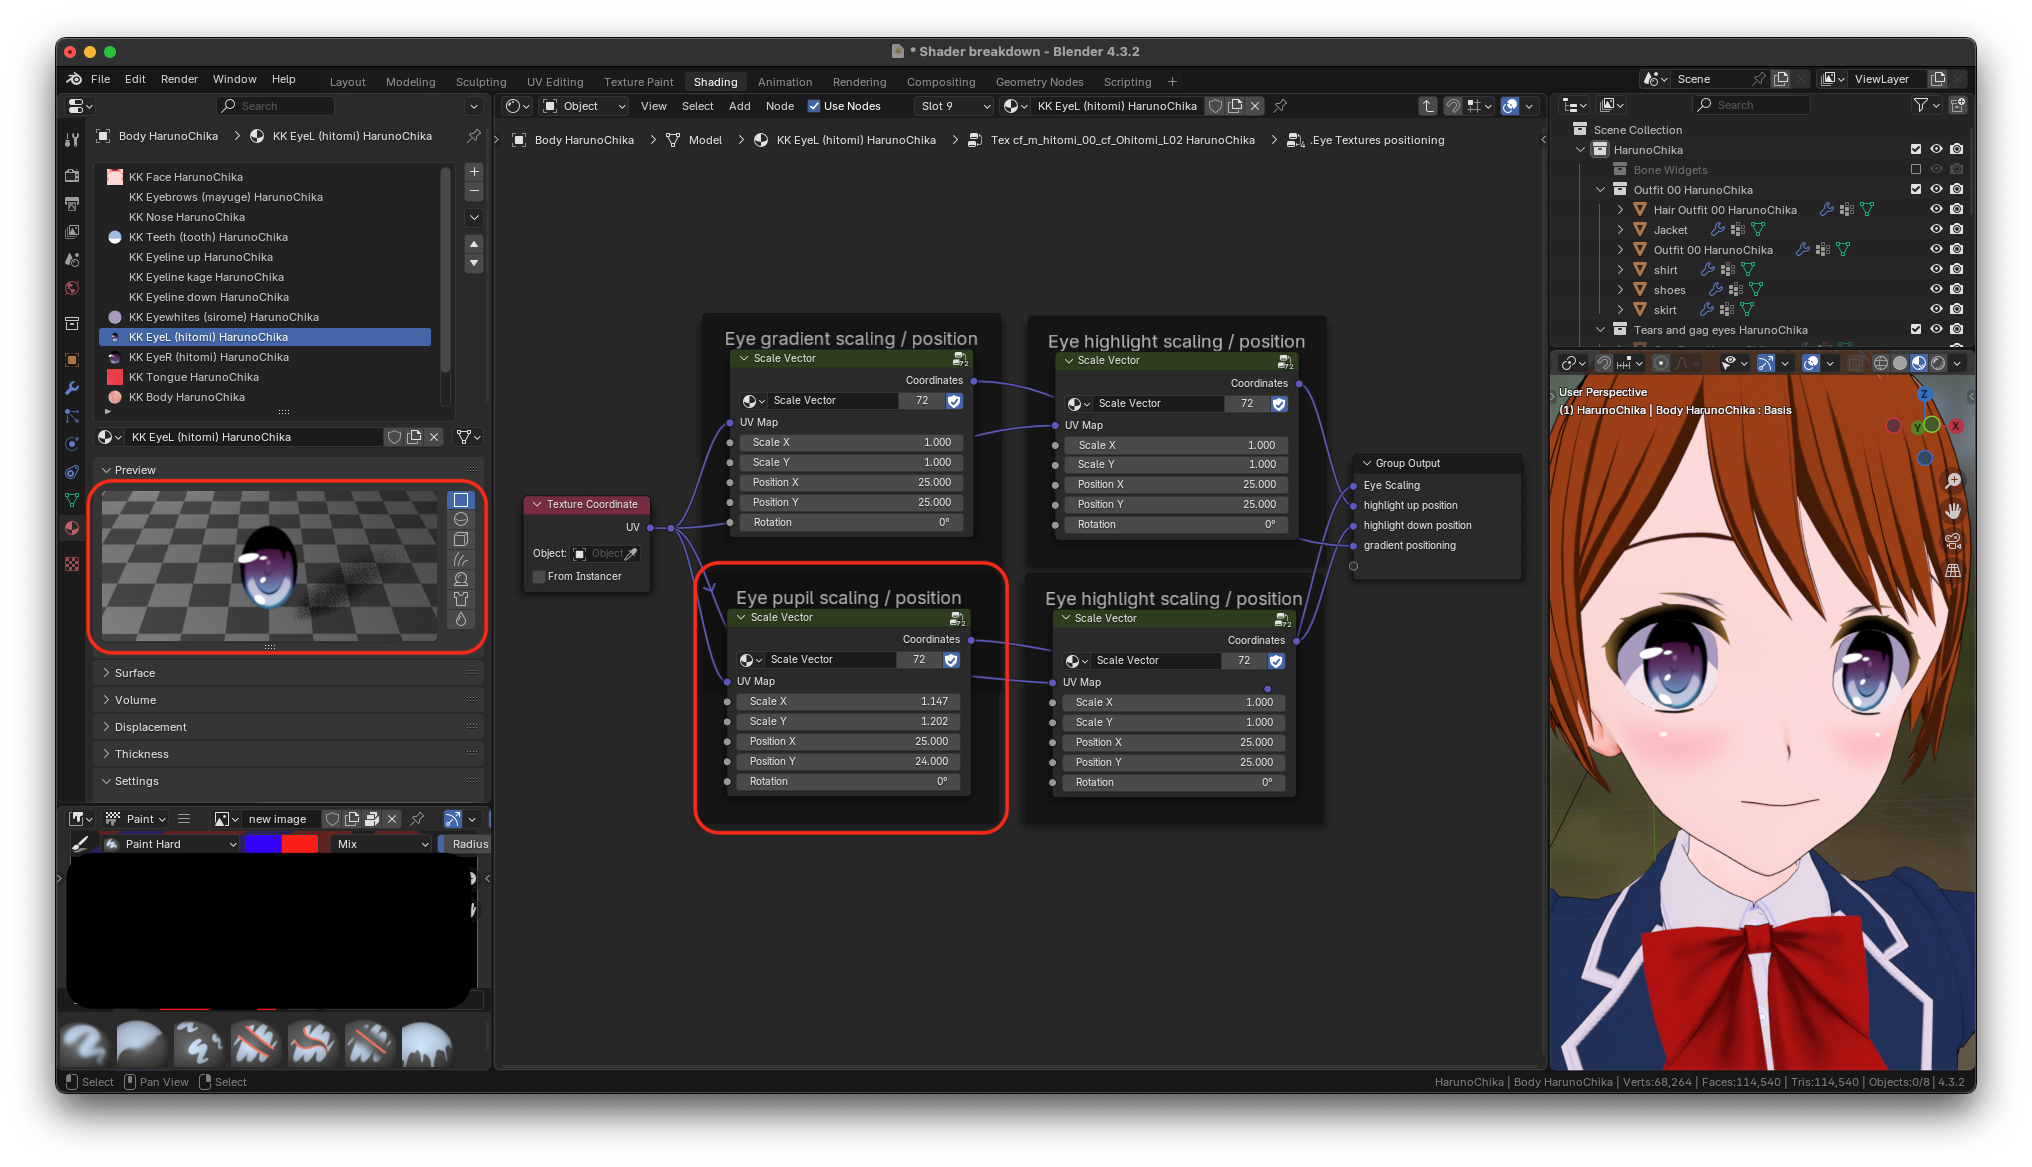Click the outliner filter funnel icon
2032x1167 pixels.
pos(1920,105)
